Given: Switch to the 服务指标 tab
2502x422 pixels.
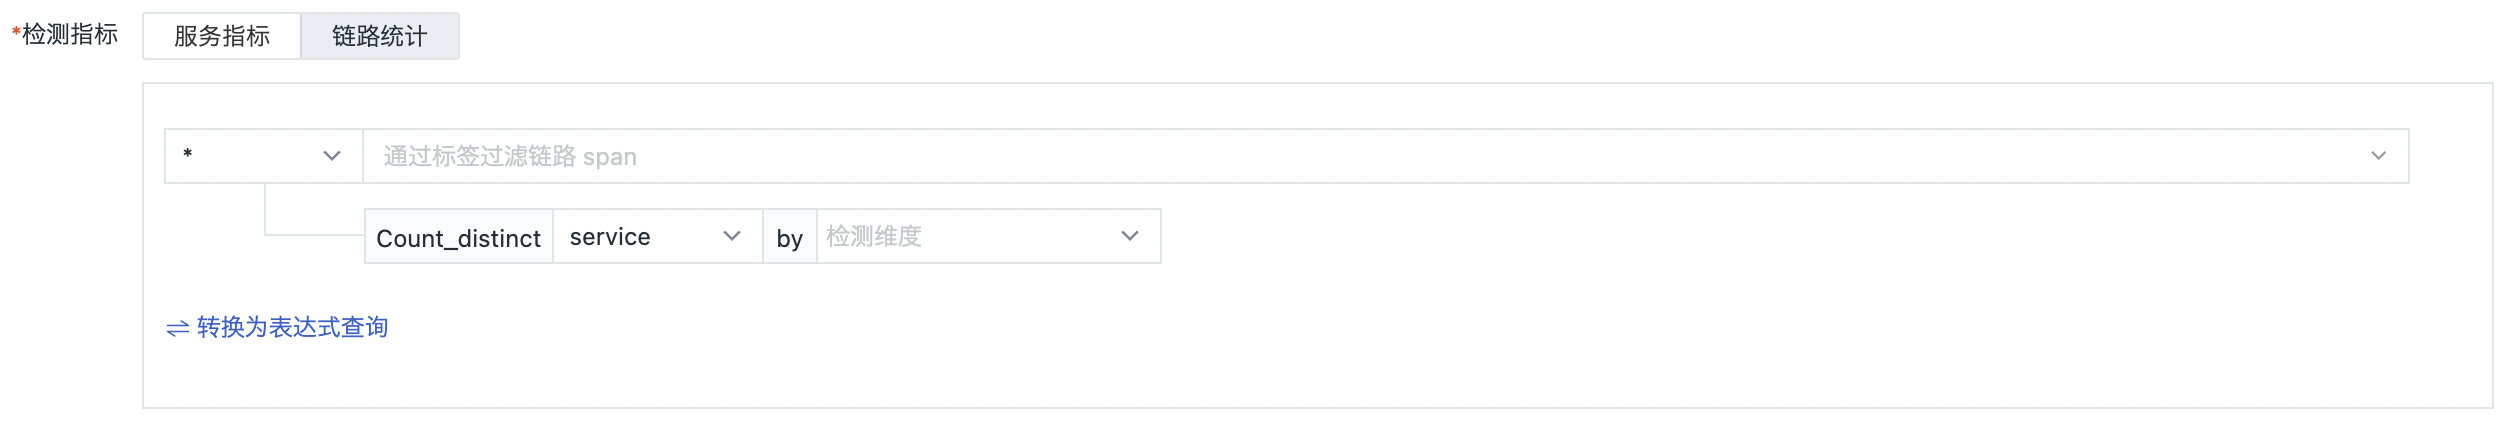Looking at the screenshot, I should click(222, 36).
